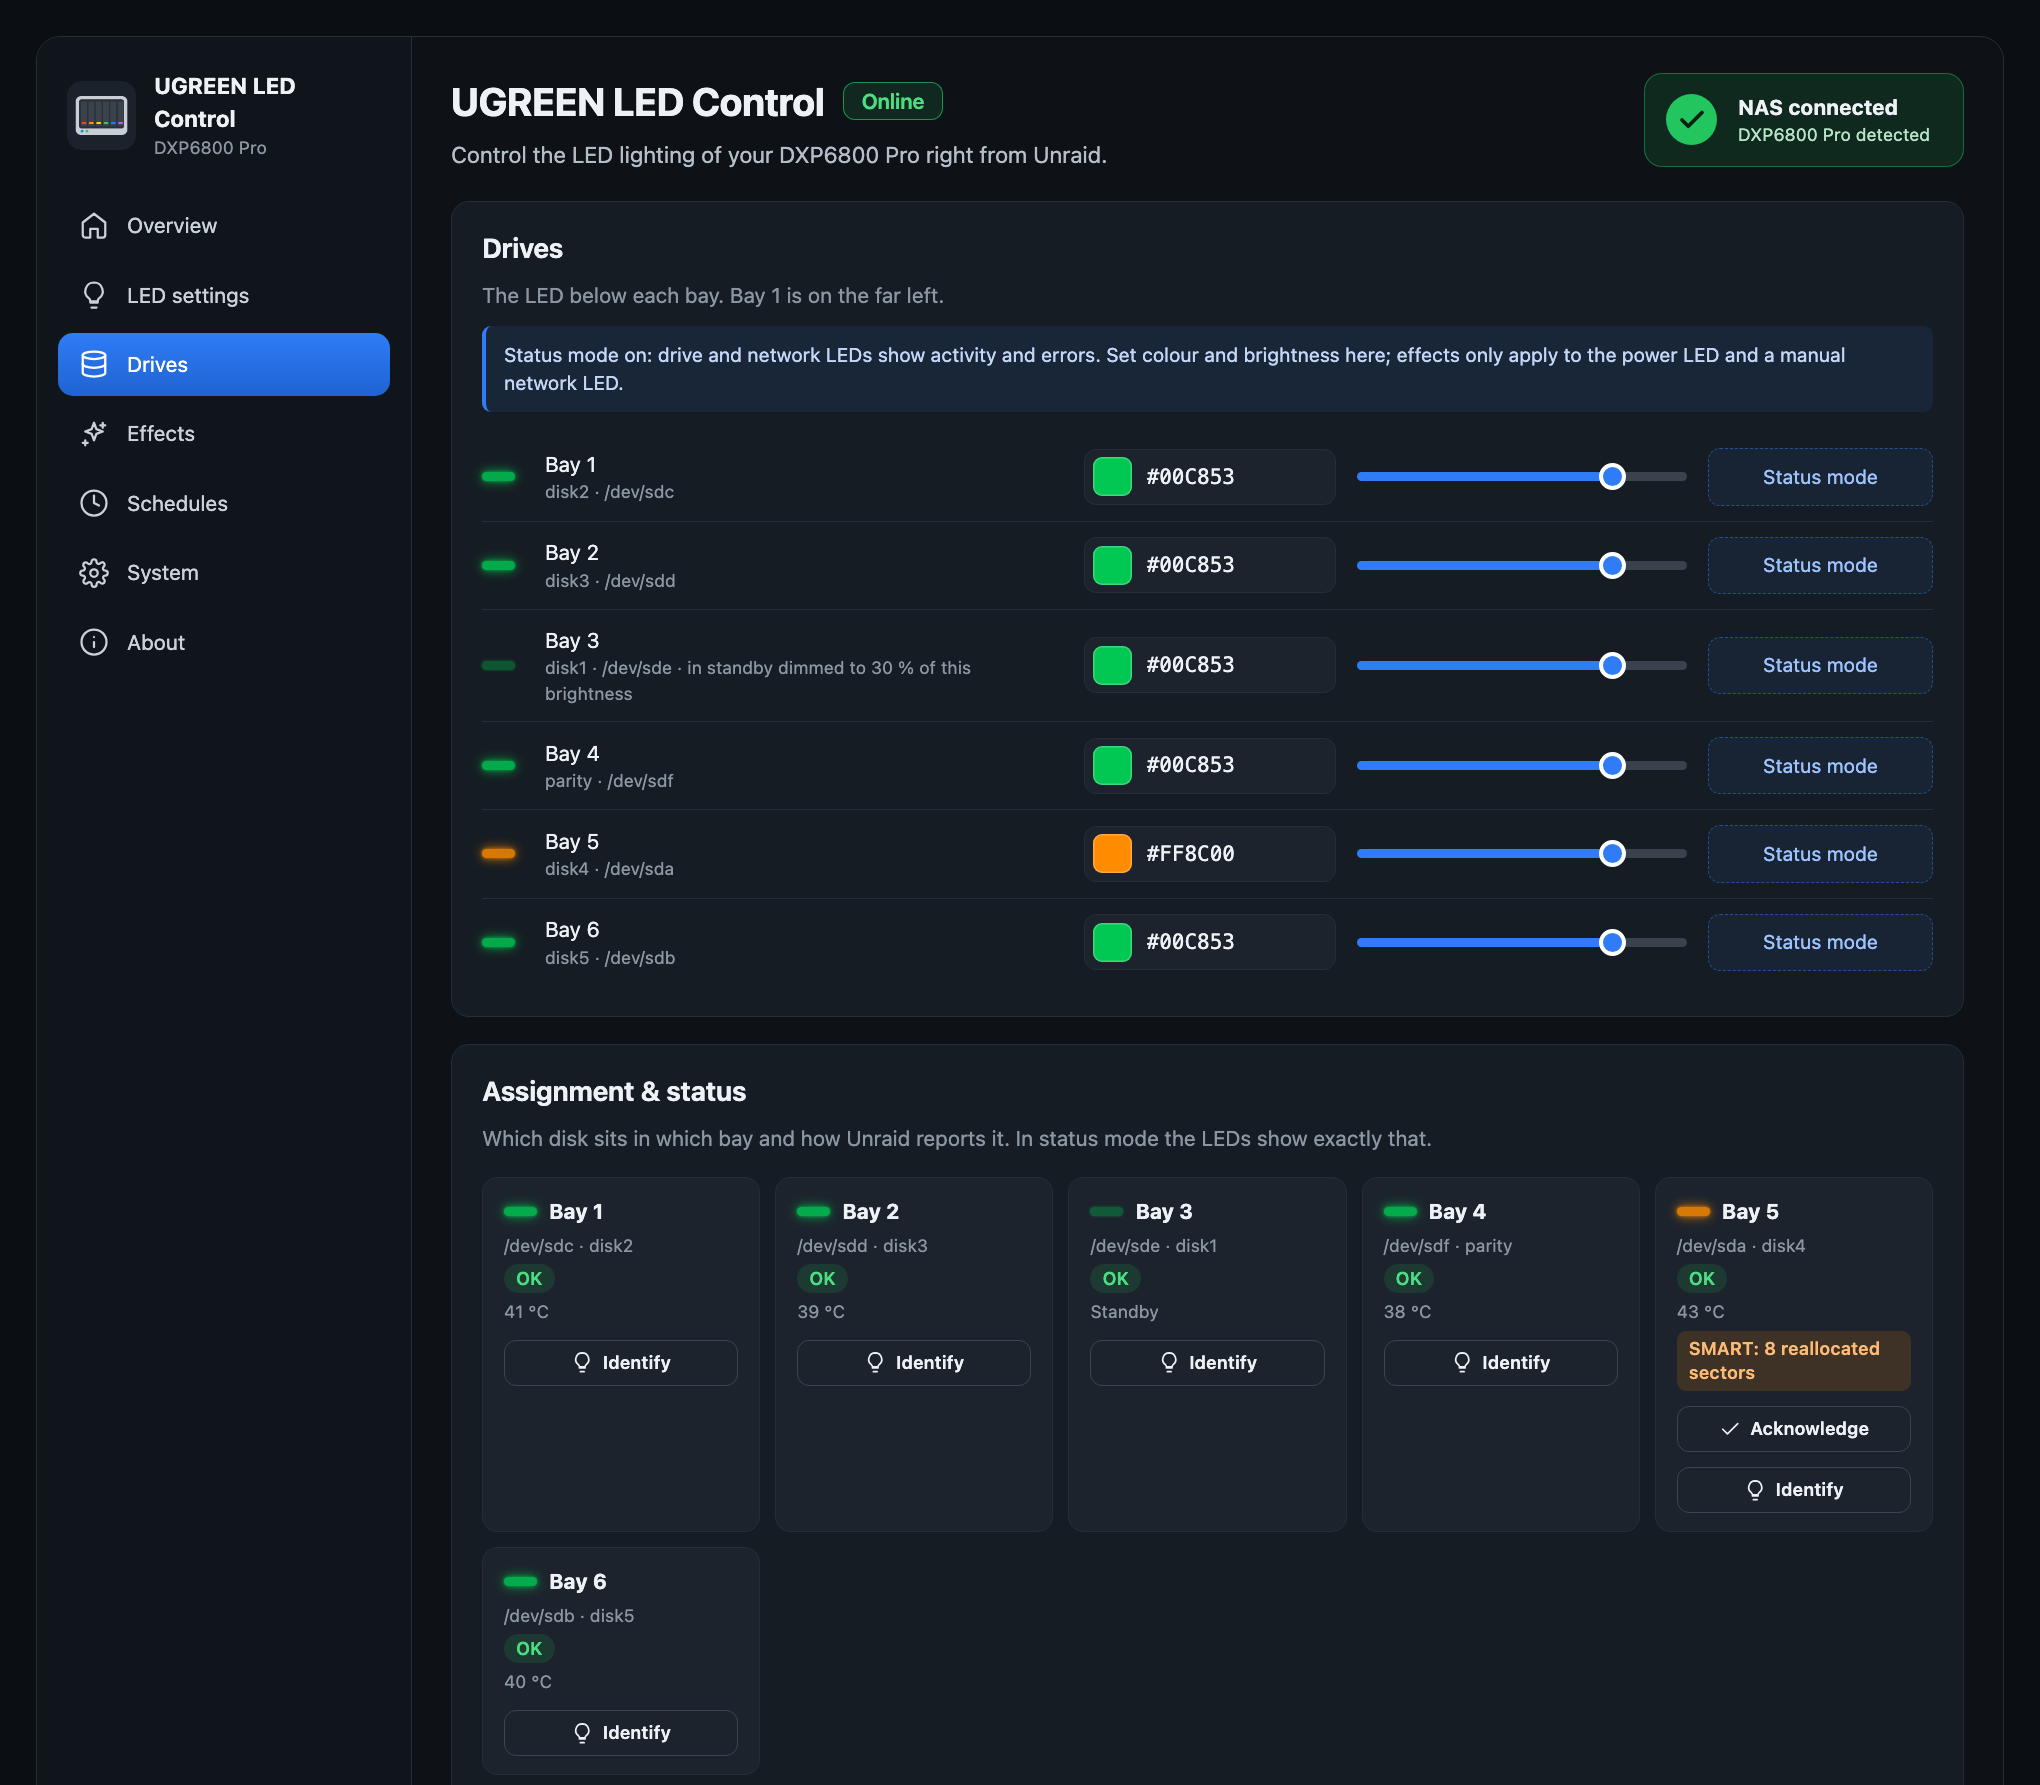Click the Bay 6 brightness slider handle
2040x1785 pixels.
tap(1612, 942)
